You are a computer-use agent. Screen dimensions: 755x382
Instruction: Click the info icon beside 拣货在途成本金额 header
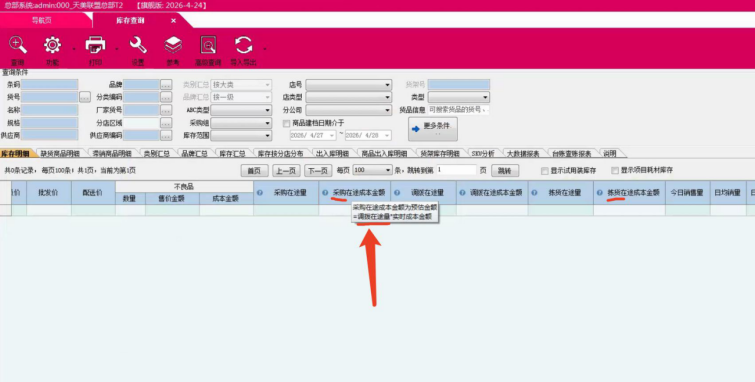click(599, 193)
